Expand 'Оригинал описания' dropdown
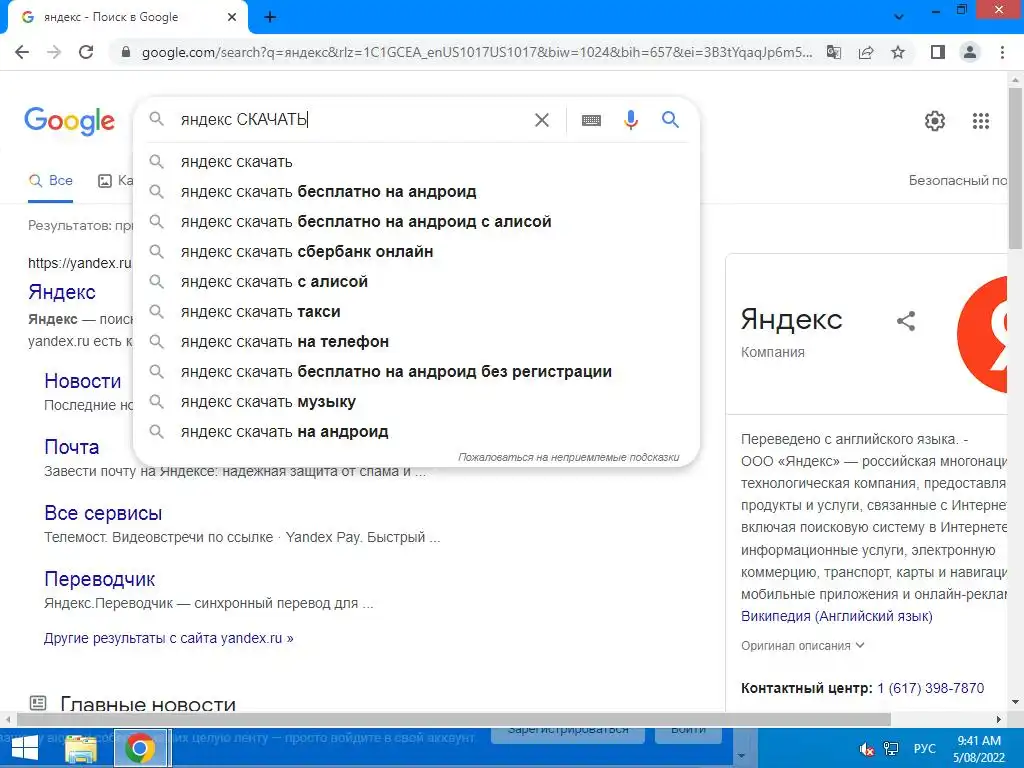1024x768 pixels. click(x=803, y=645)
